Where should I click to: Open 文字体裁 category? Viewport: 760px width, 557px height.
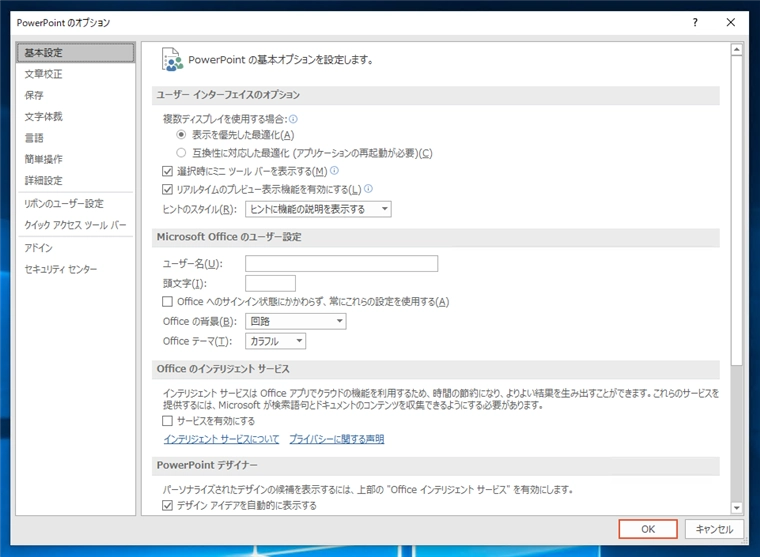(75, 116)
